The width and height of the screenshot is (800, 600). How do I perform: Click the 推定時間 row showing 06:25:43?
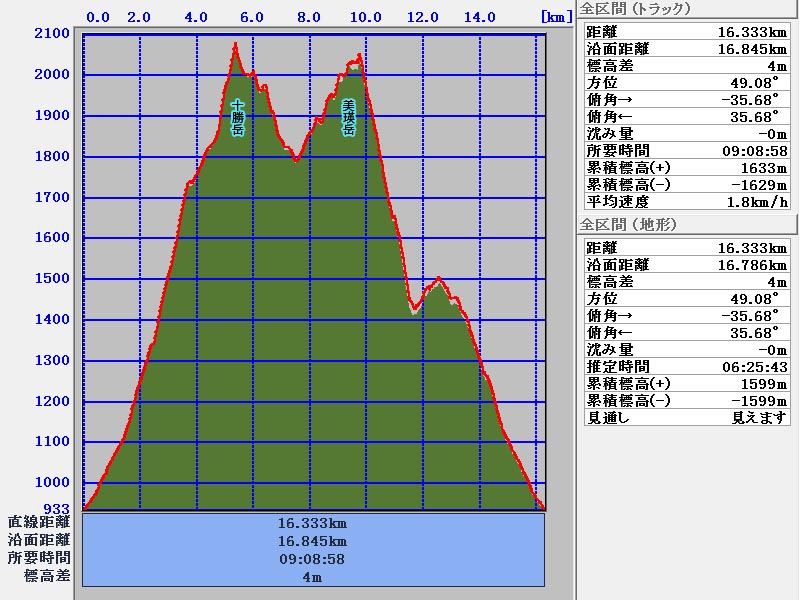[x=686, y=366]
